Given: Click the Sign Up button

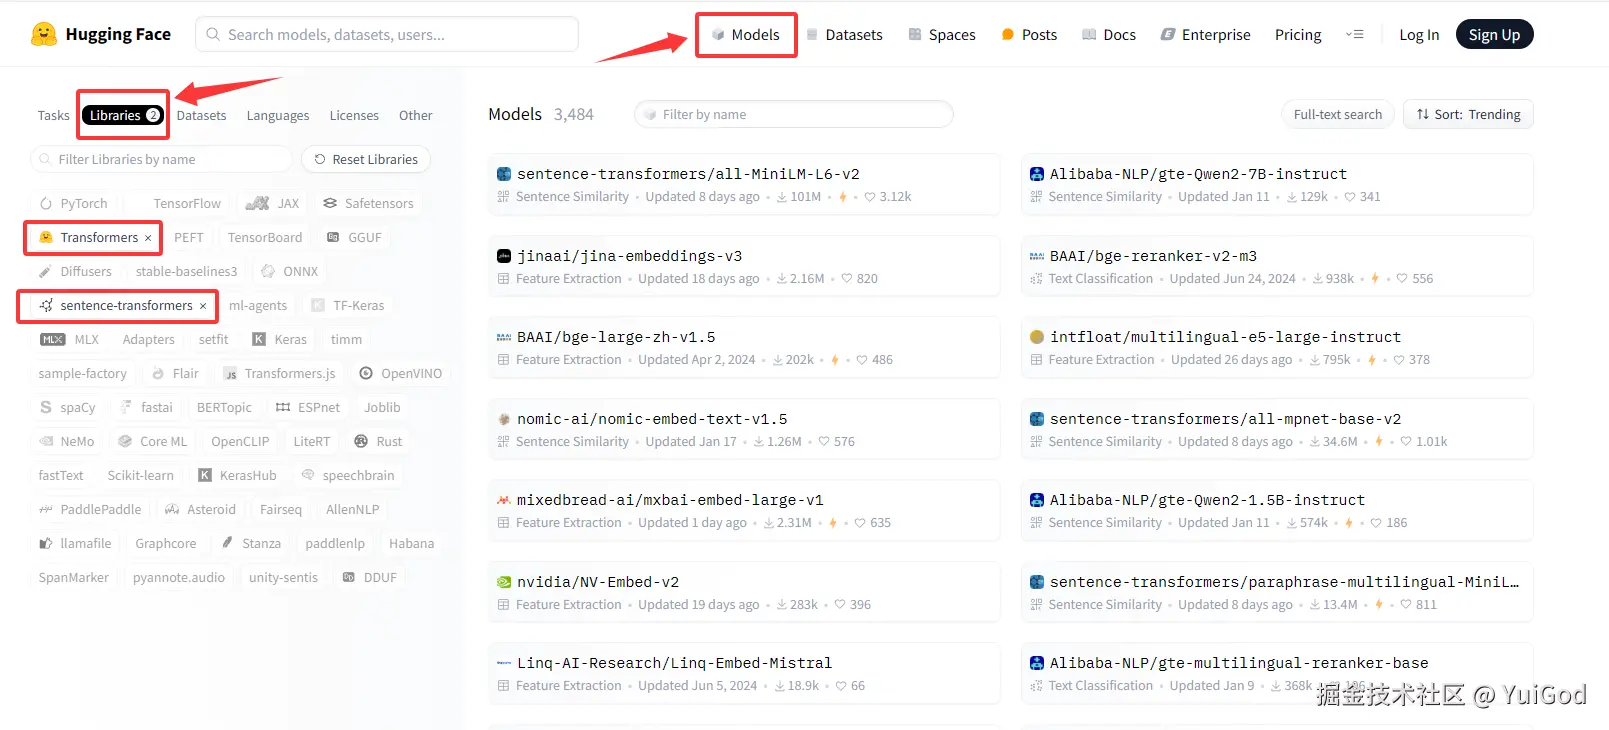Looking at the screenshot, I should tap(1494, 35).
